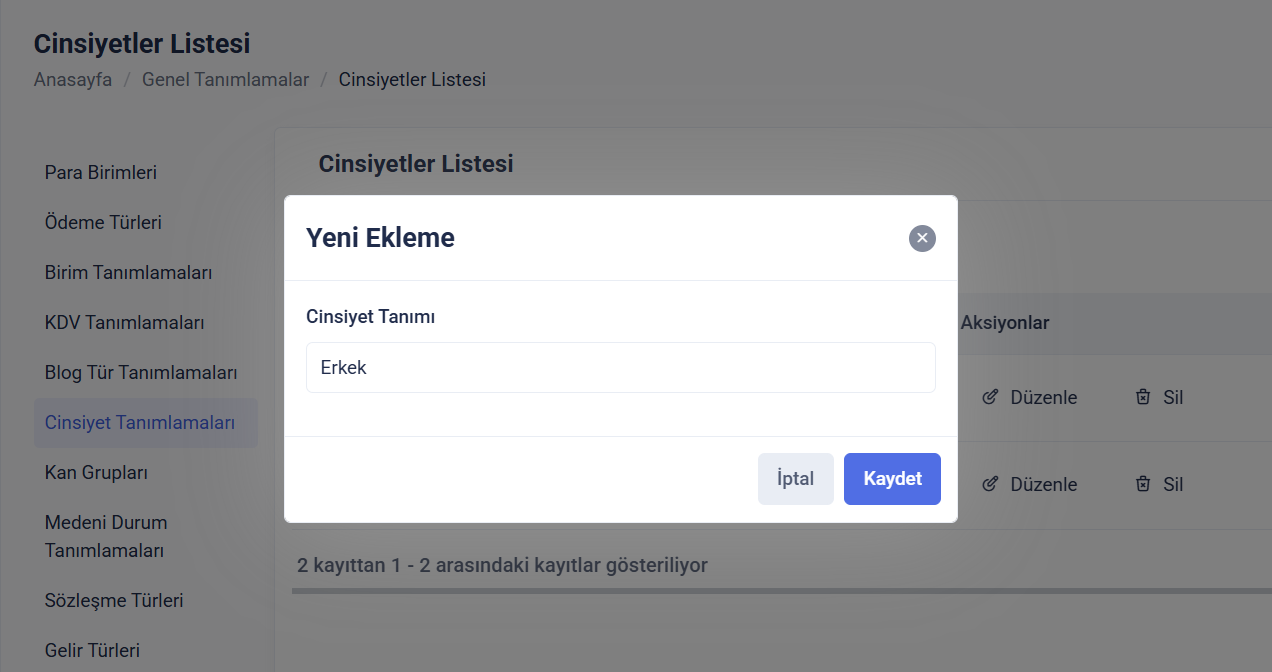Select Ödeme Türleri sidebar item
Screen dimensions: 1272x672
point(103,222)
